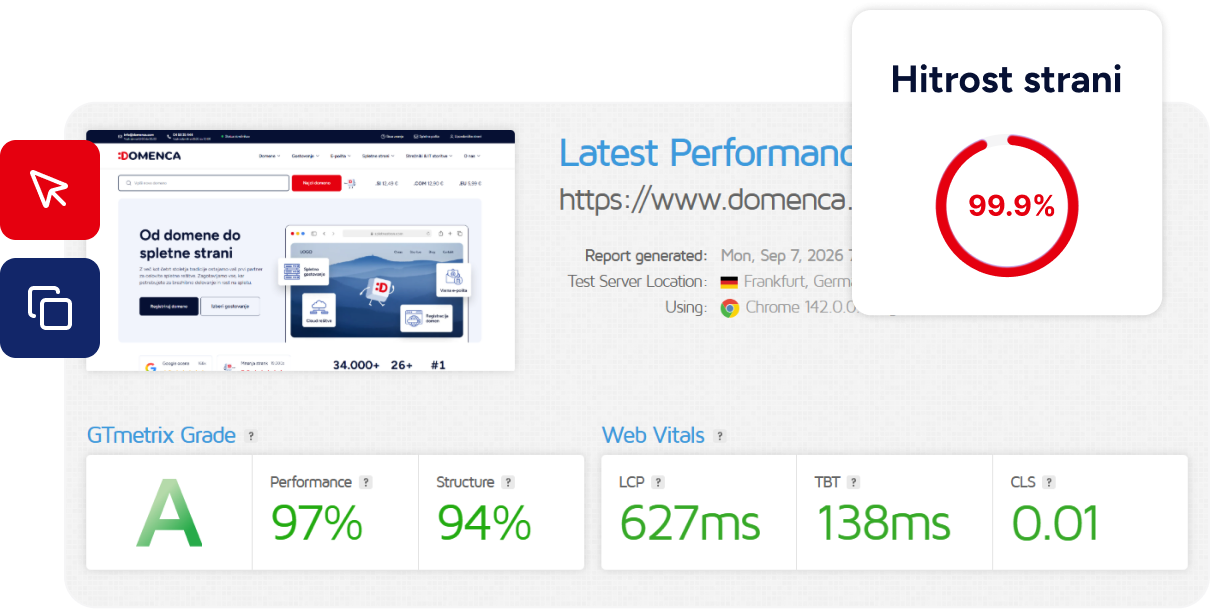Click the "Hitrost strani" heading
Screen dimensions: 1211x611
click(x=1007, y=79)
